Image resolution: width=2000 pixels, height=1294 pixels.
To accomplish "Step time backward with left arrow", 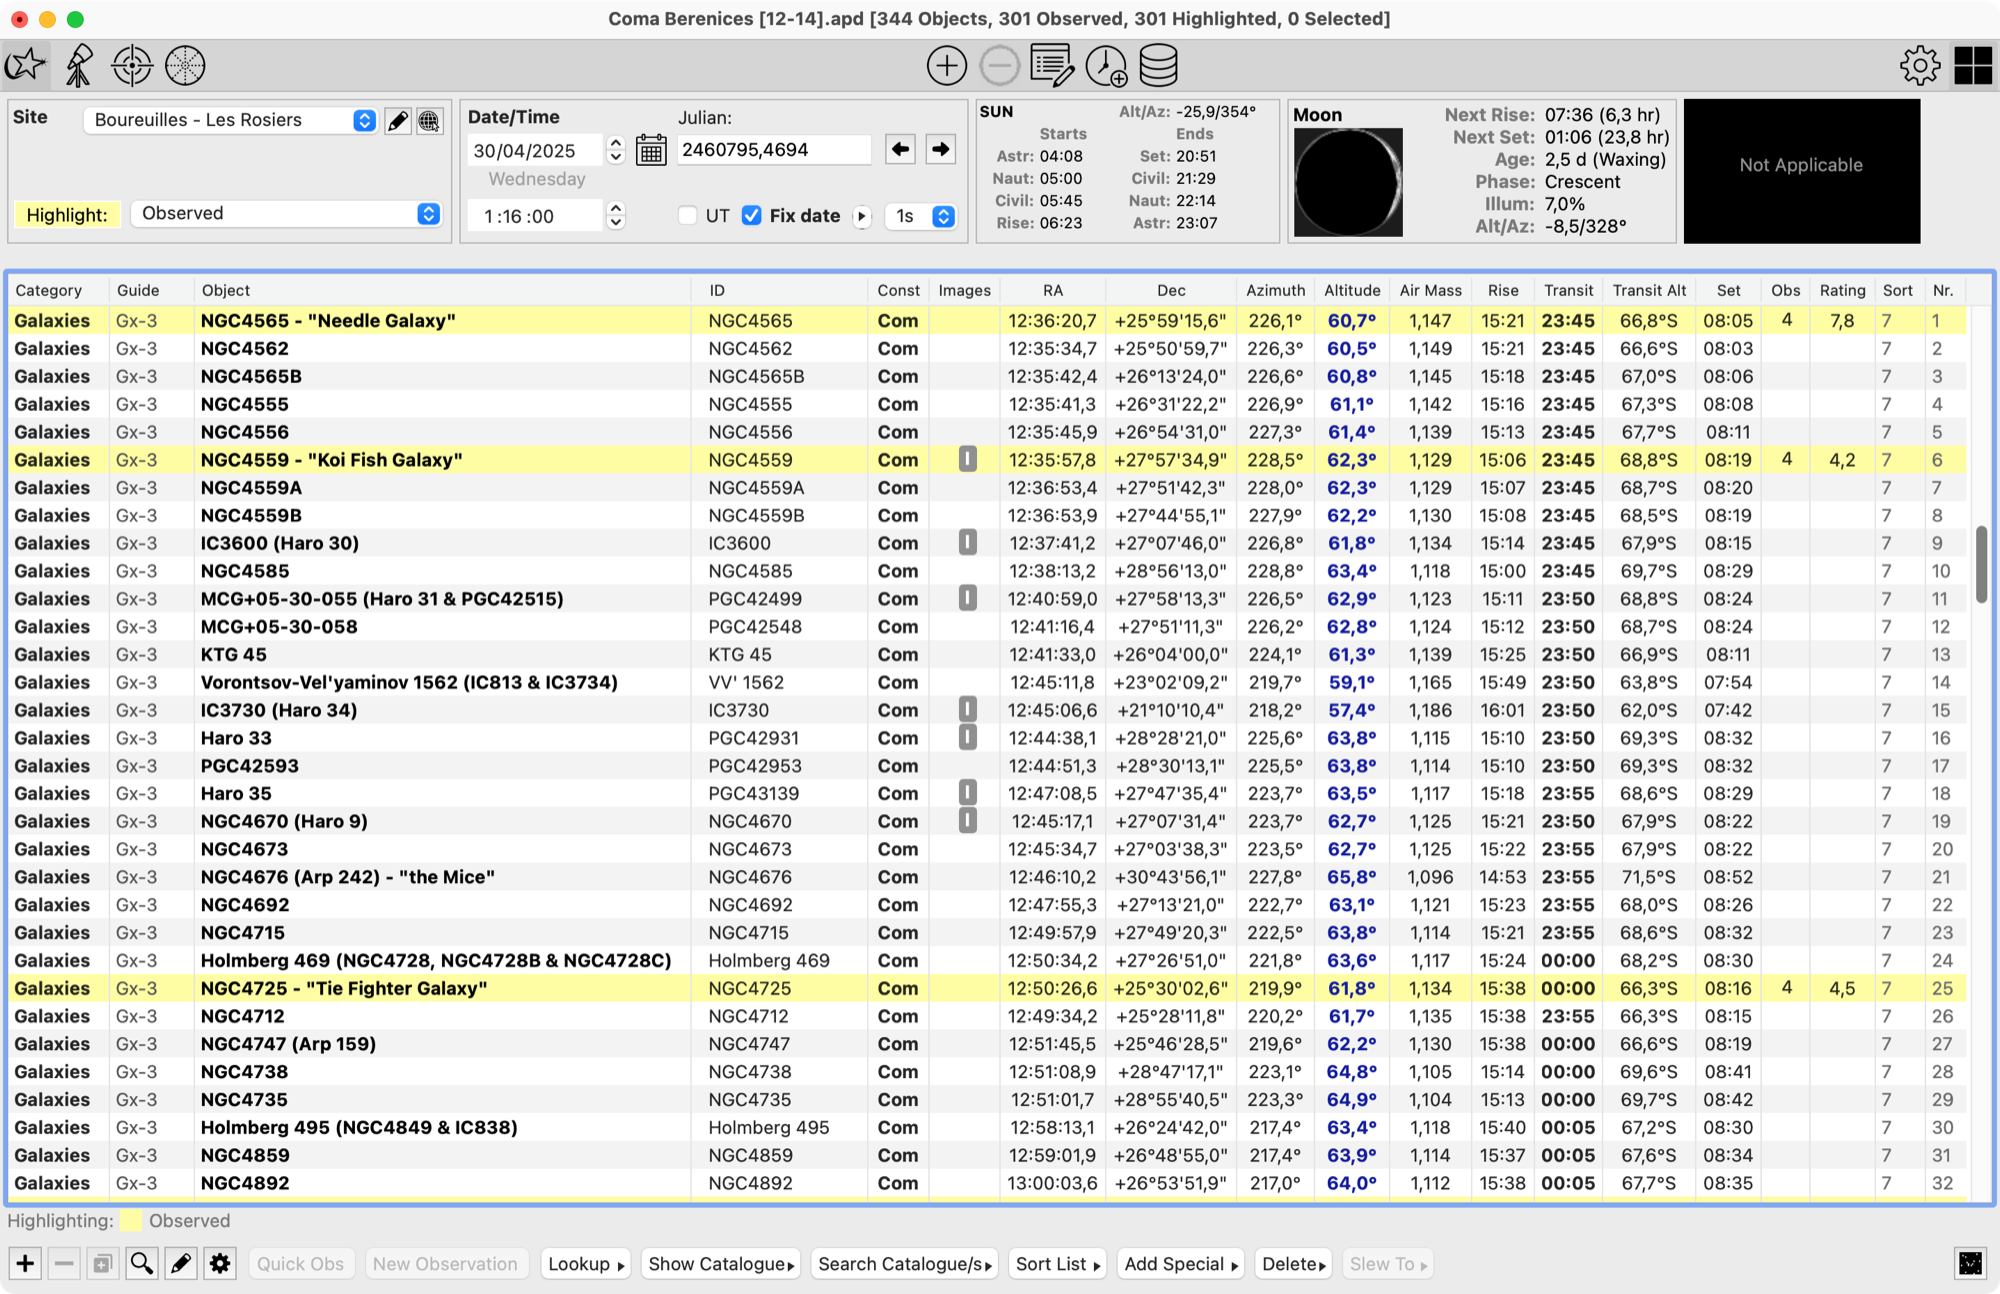I will coord(900,150).
